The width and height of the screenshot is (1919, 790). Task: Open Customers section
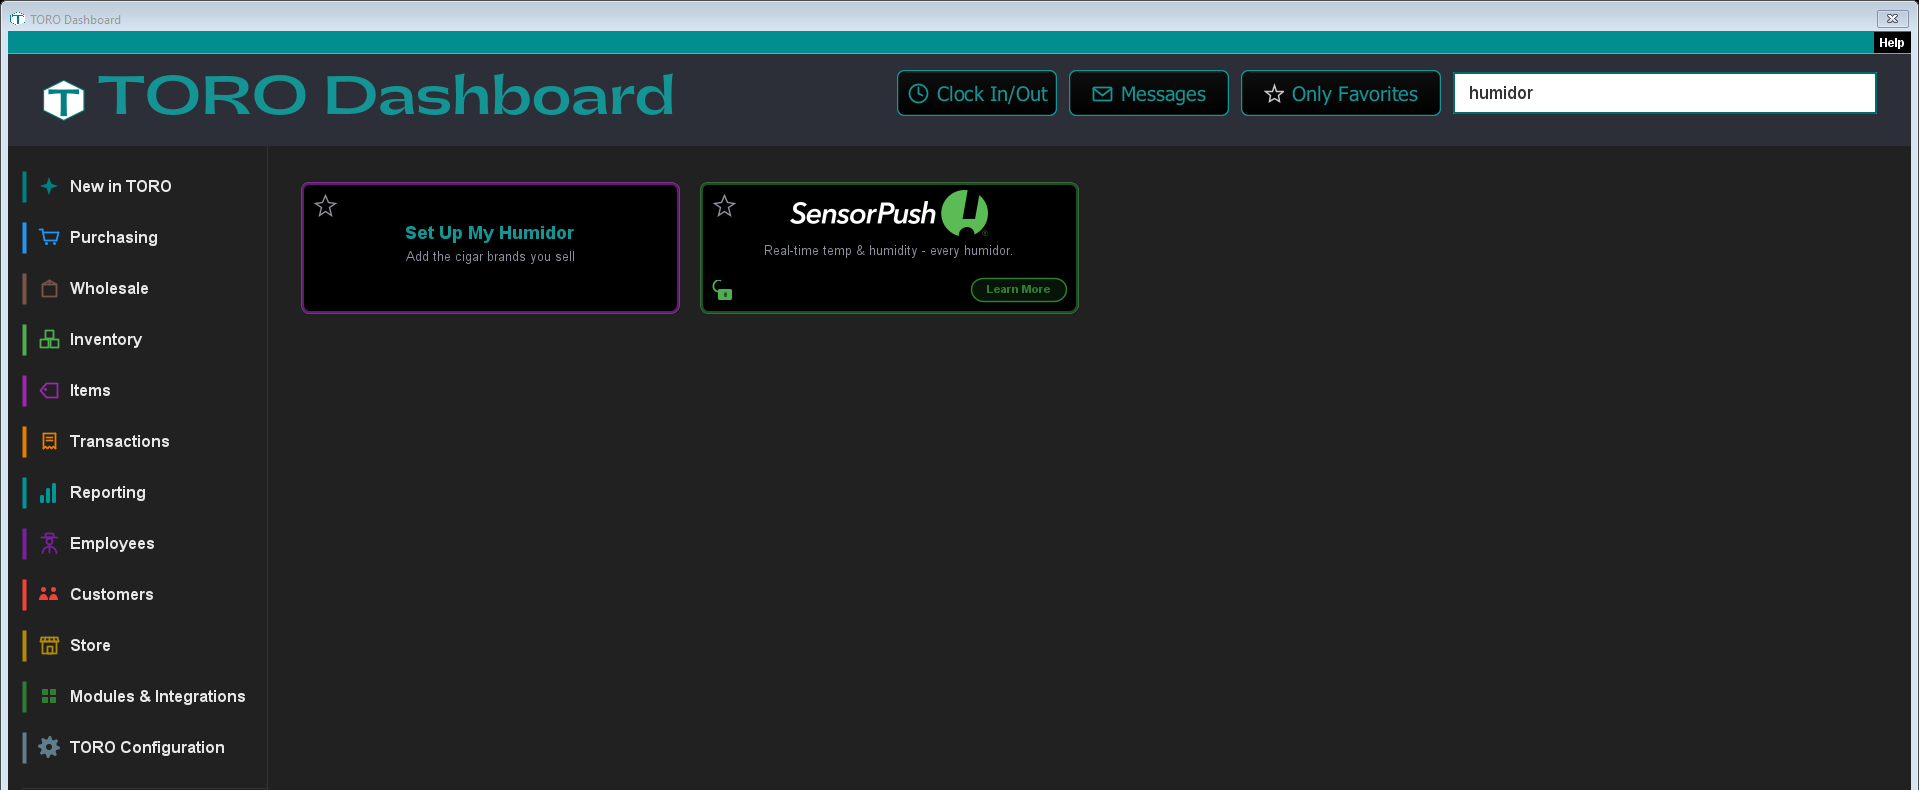[x=111, y=594]
